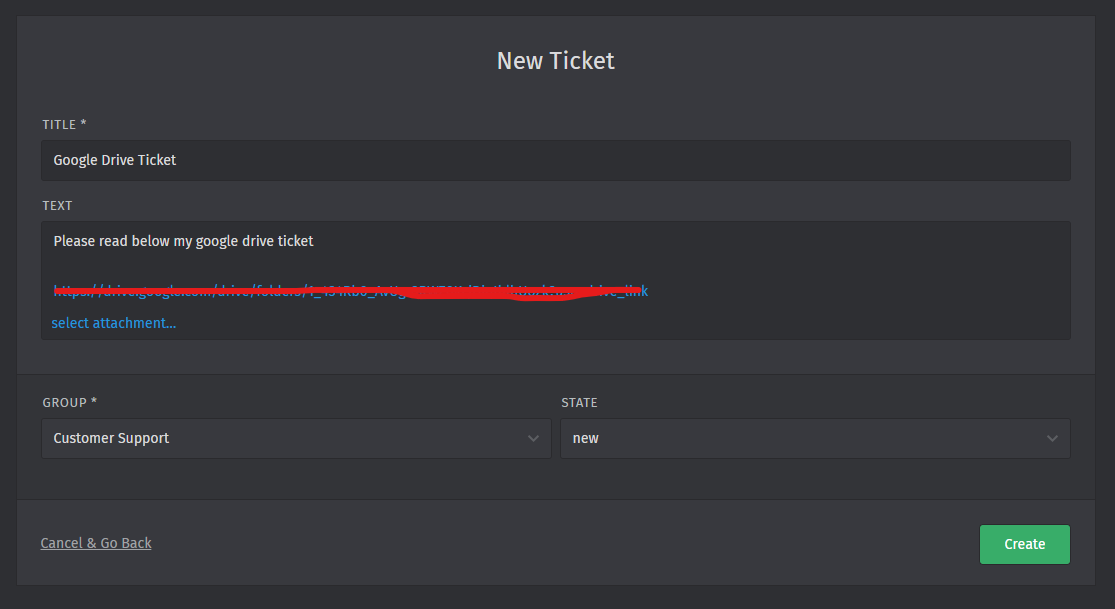
Task: Click the 'Google Drive Ticket' title text
Action: (114, 160)
